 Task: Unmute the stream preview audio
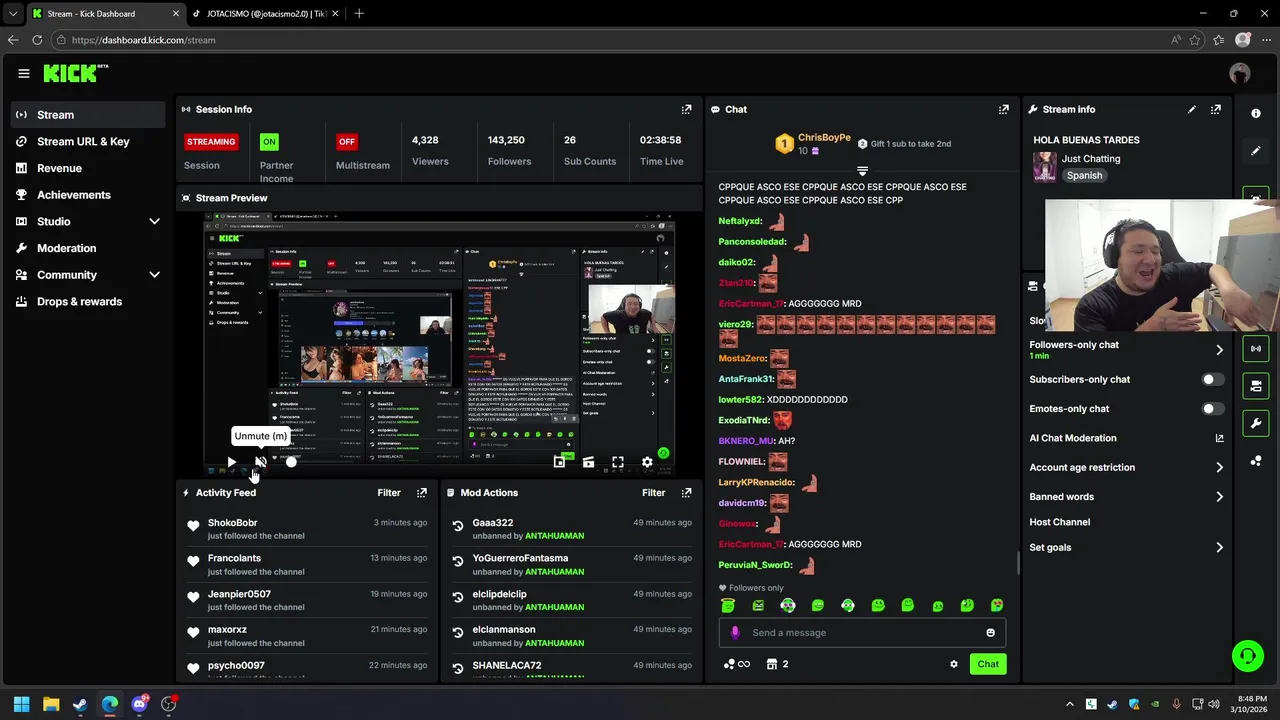[261, 462]
